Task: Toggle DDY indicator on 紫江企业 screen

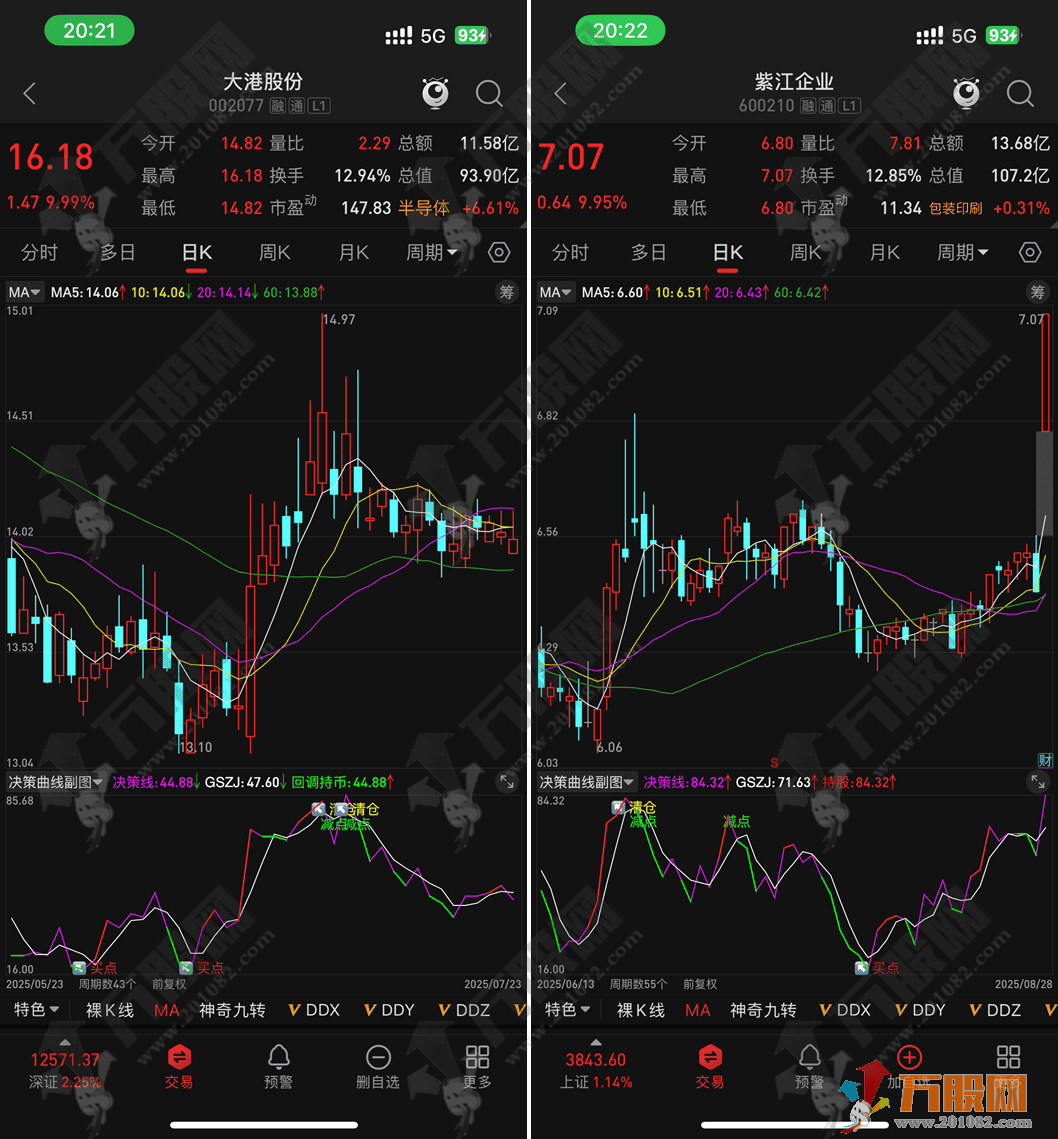Action: coord(920,1010)
